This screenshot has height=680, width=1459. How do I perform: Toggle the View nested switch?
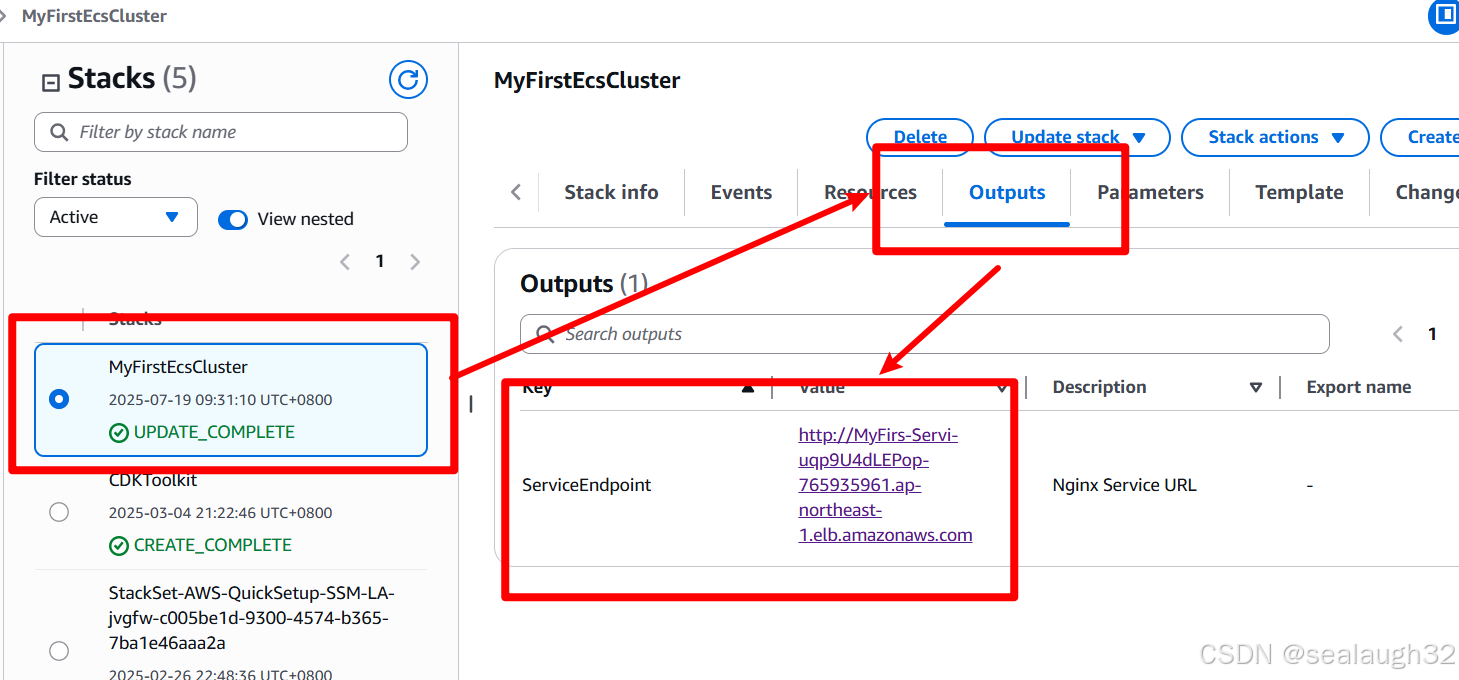point(233,219)
